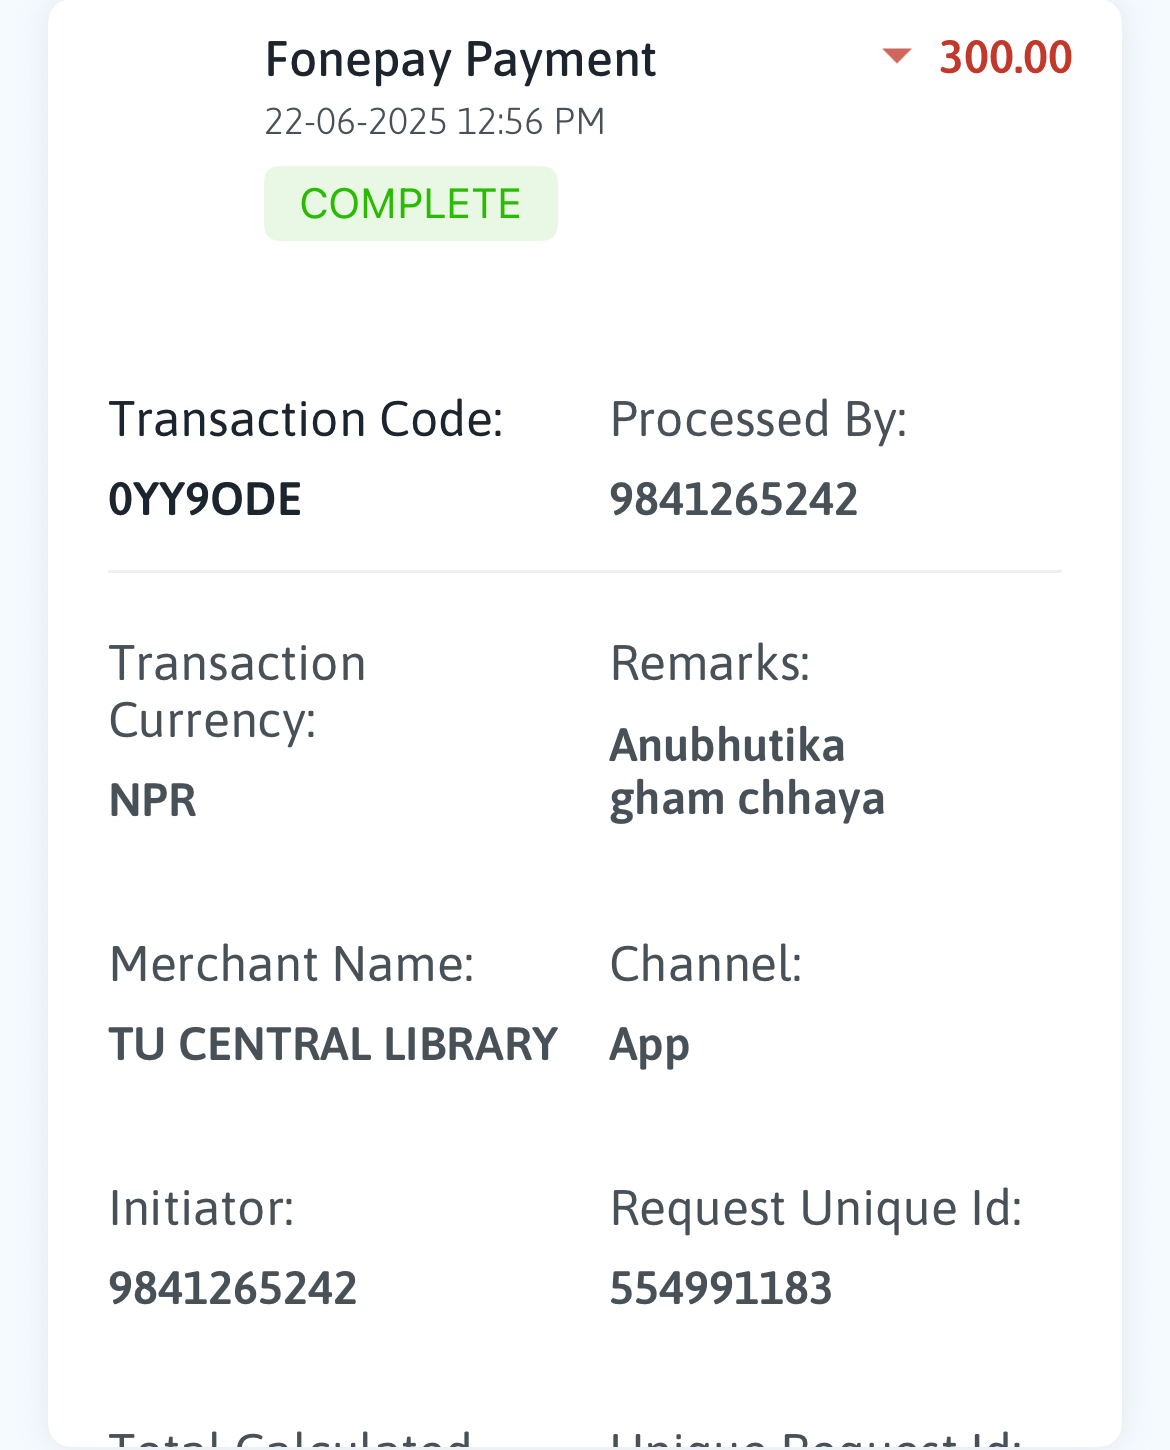Select transaction code 0YY9ODE

205,500
